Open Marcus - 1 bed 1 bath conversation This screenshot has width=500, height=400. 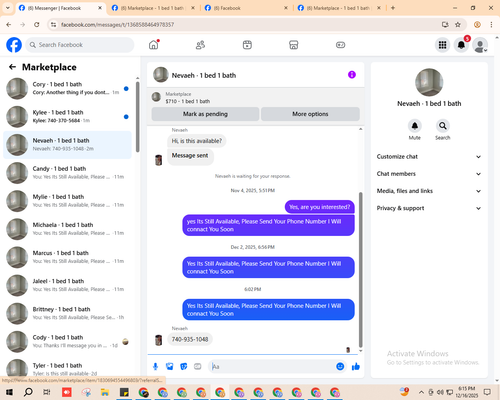(x=68, y=257)
